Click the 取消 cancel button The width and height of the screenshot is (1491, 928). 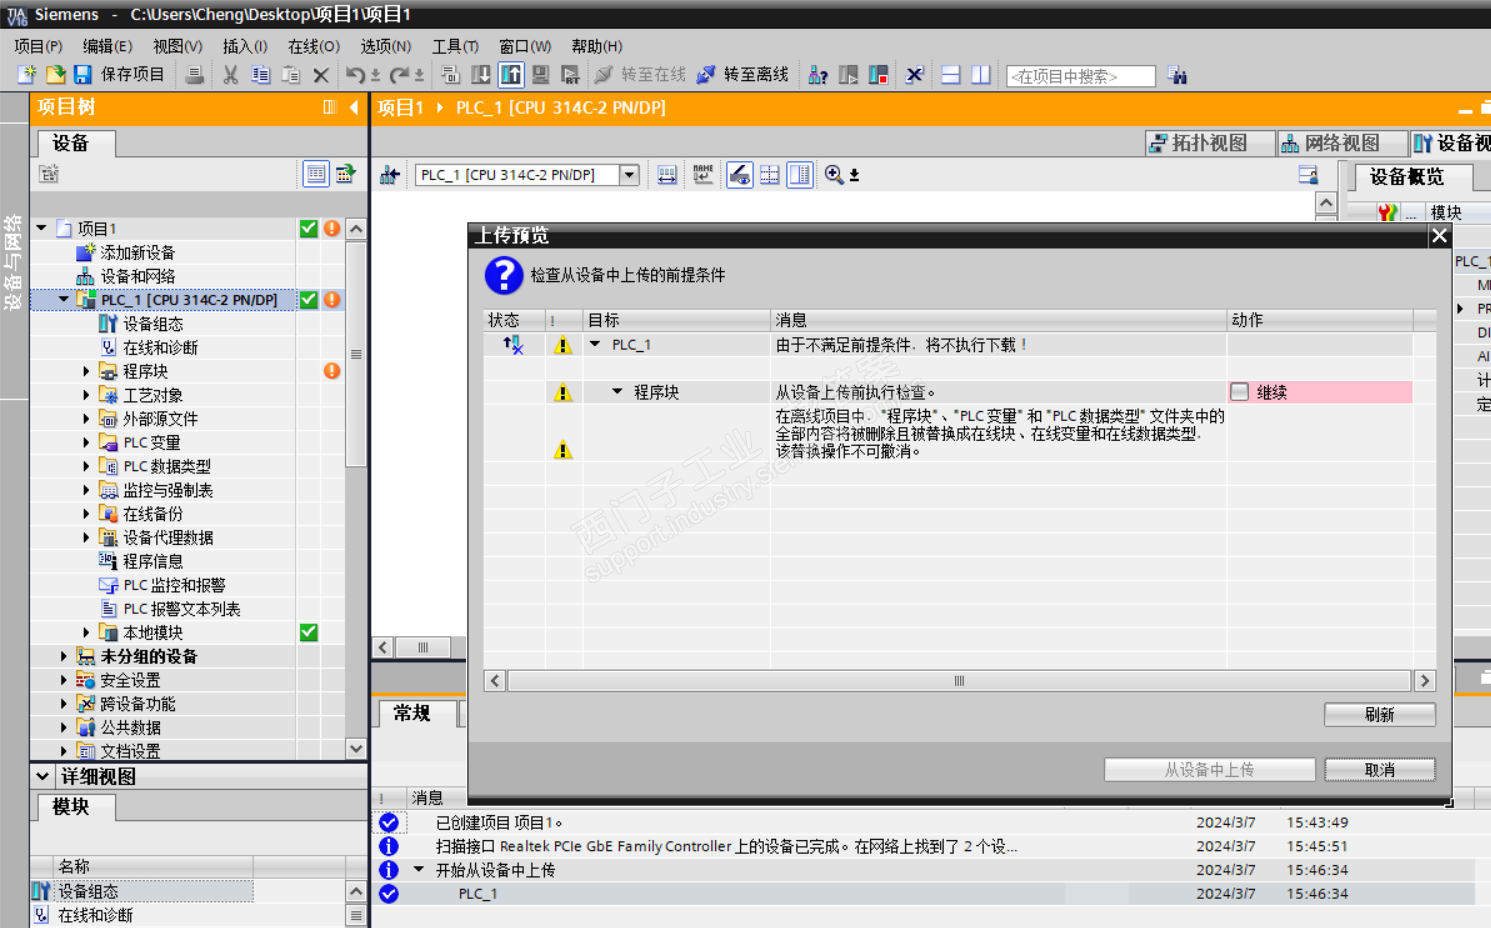pyautogui.click(x=1379, y=770)
